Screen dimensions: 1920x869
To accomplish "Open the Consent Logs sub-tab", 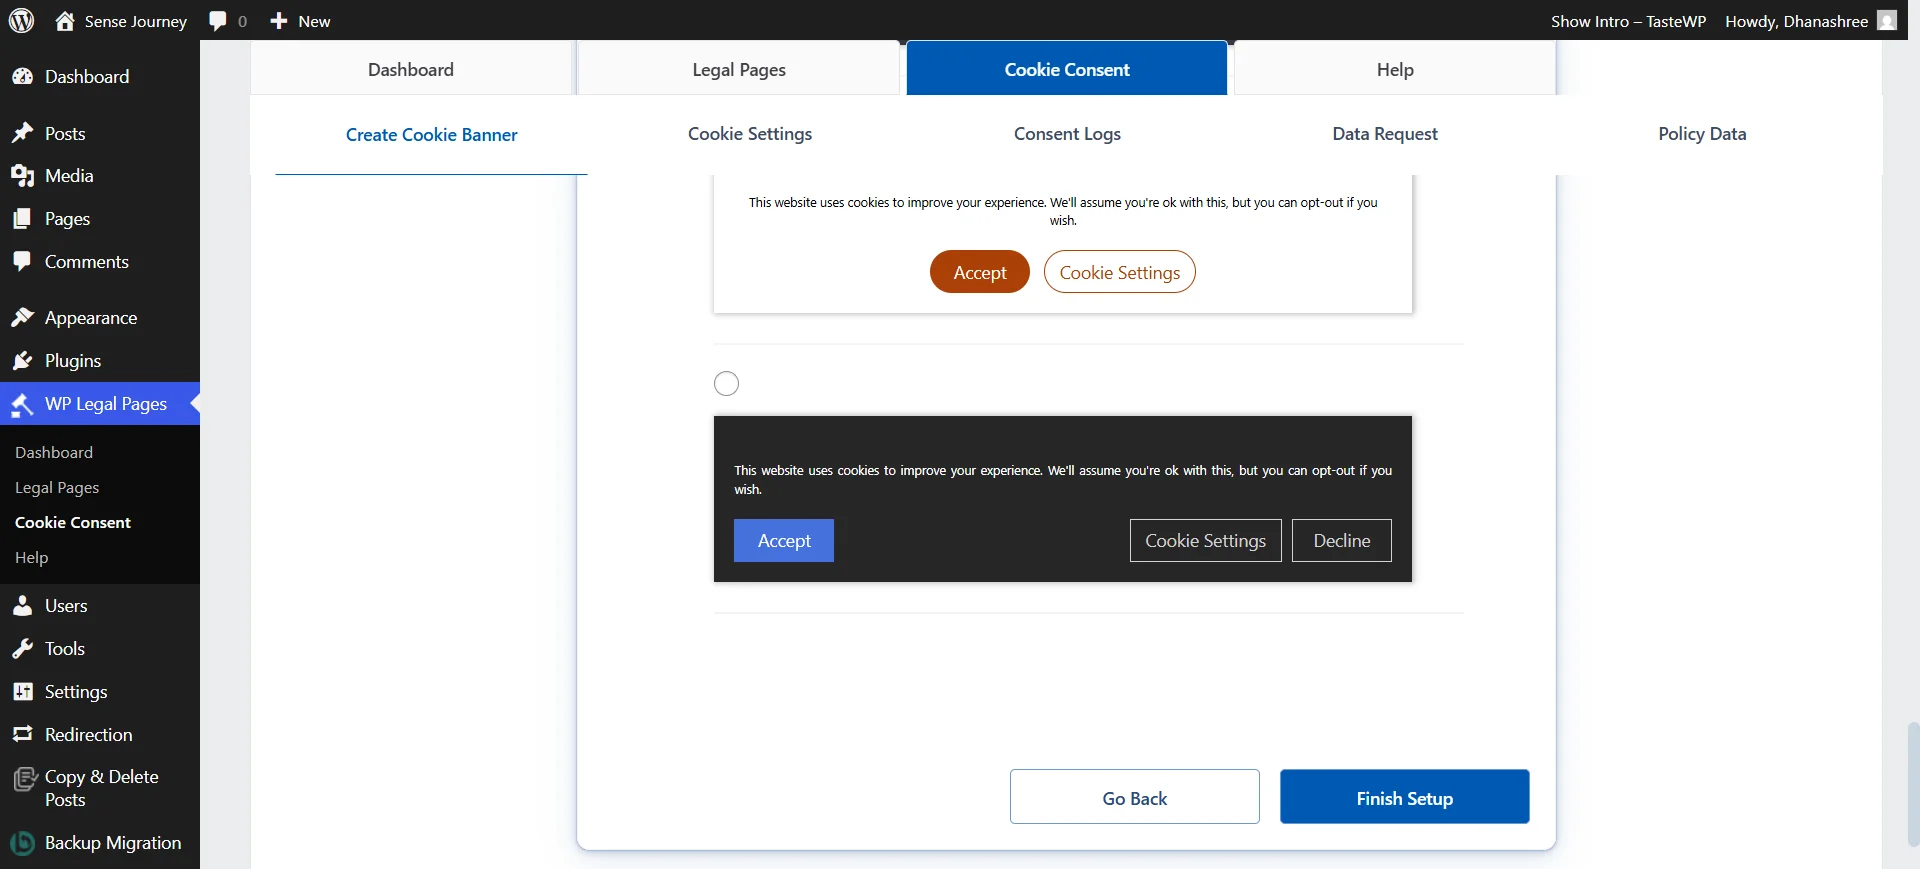I will [1067, 134].
